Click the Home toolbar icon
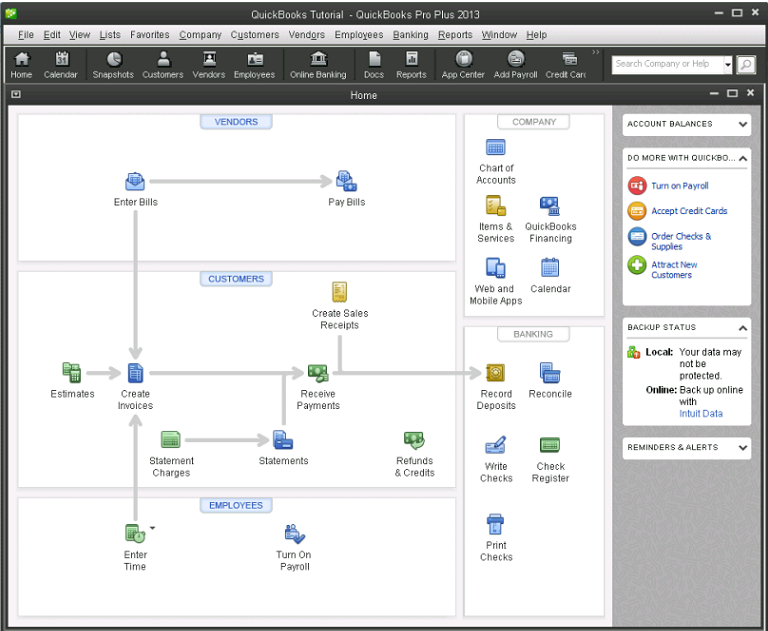The image size is (768, 631). [21, 65]
